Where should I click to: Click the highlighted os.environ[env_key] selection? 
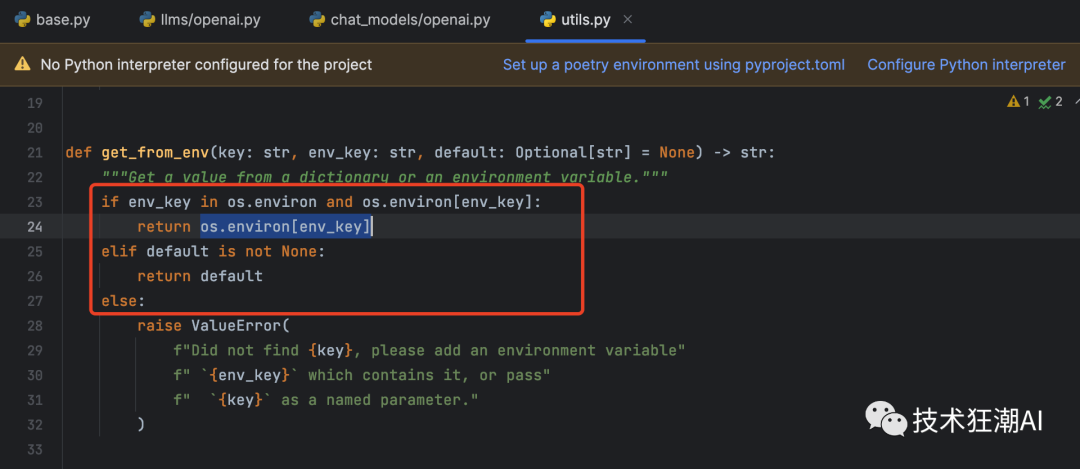point(286,227)
